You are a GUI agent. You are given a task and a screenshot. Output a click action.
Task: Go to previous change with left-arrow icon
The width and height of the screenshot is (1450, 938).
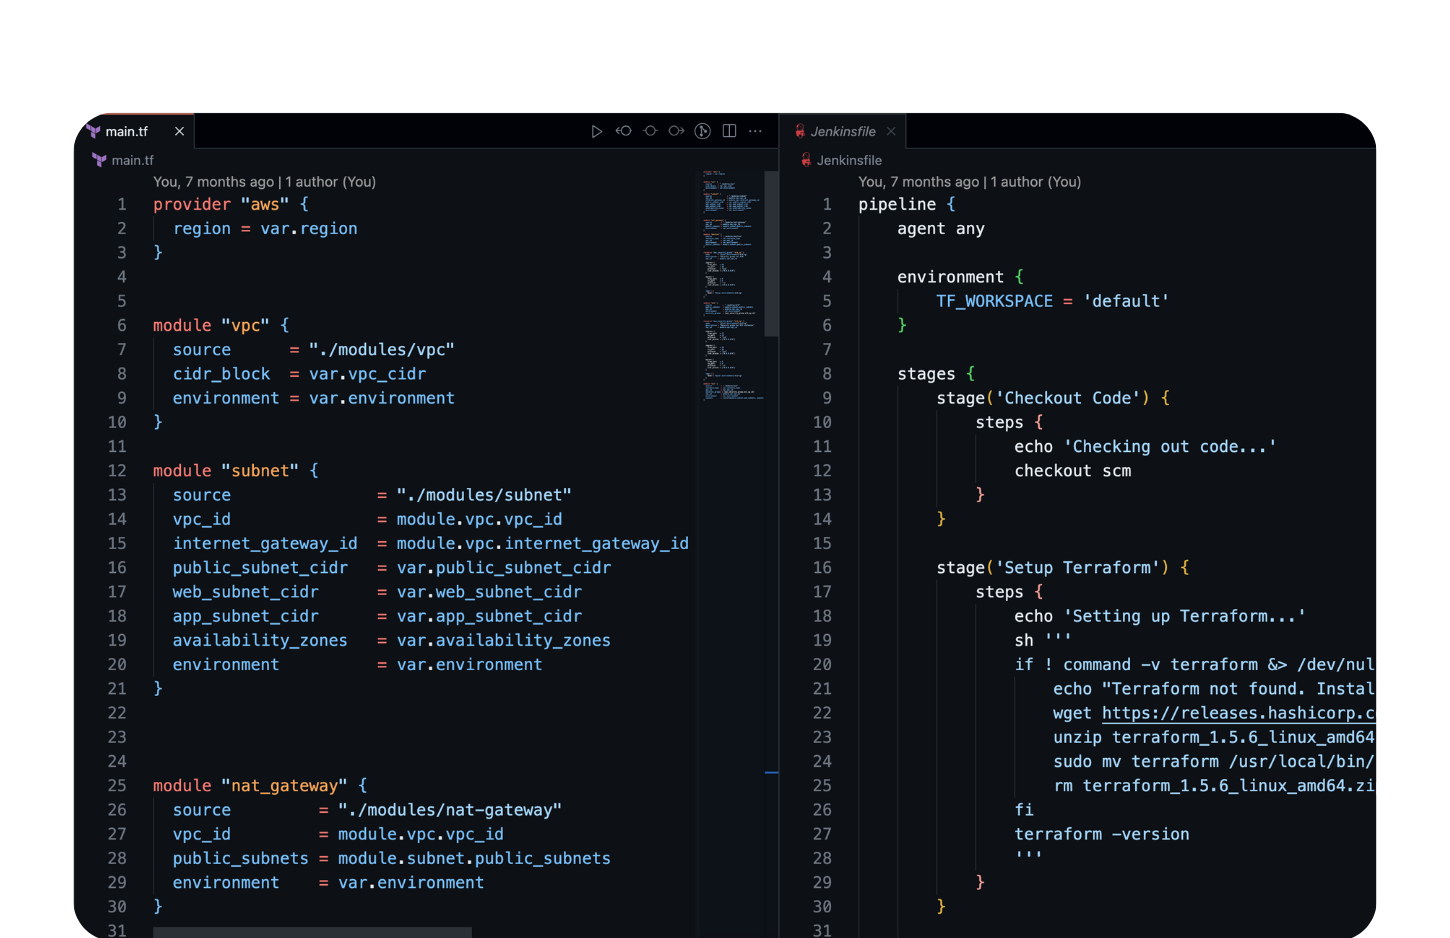coord(624,131)
